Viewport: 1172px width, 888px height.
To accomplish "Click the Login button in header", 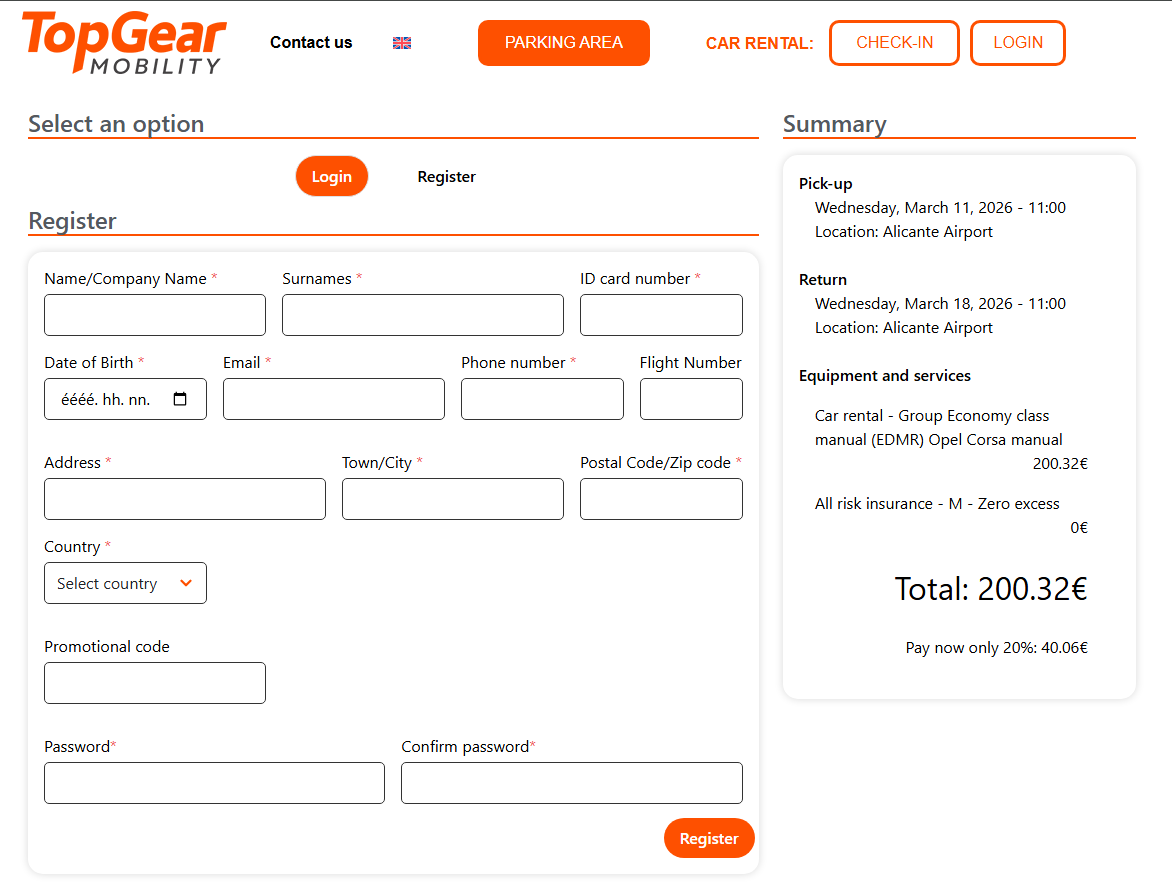I will click(1017, 43).
